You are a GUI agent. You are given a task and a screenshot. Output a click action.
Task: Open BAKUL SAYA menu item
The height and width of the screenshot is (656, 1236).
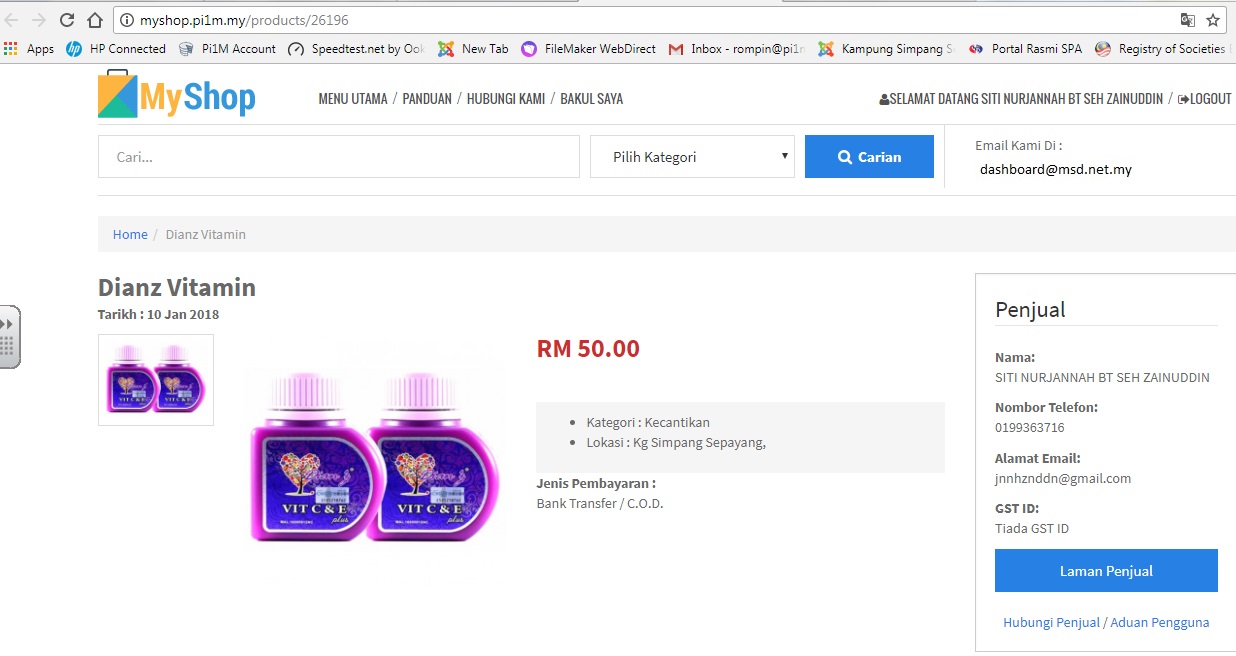point(591,99)
